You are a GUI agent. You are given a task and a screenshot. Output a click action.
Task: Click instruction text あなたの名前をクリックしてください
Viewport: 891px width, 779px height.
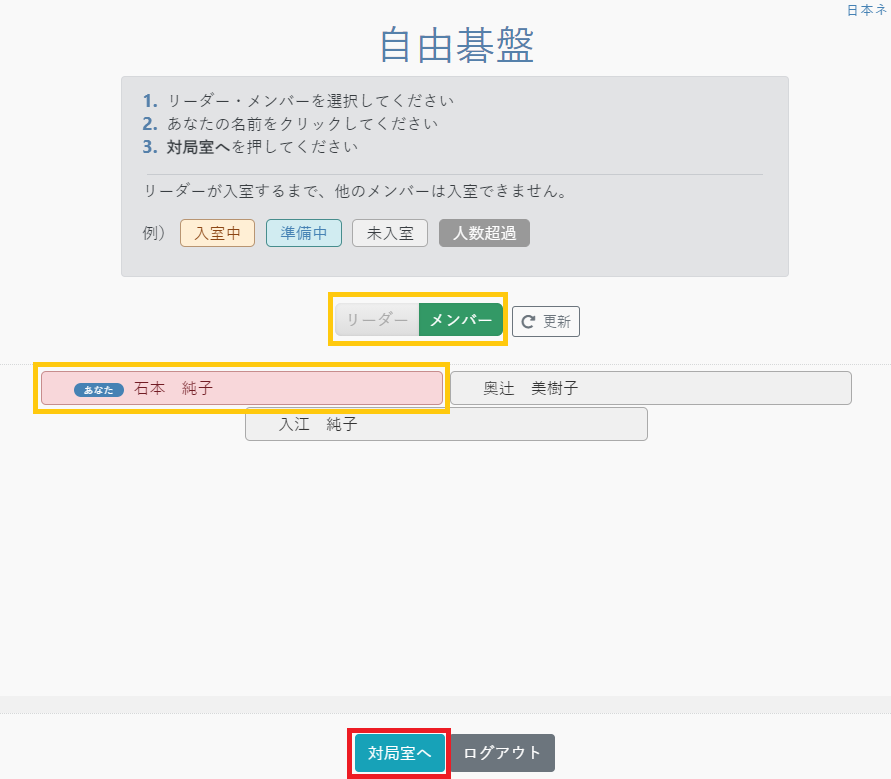pos(302,123)
